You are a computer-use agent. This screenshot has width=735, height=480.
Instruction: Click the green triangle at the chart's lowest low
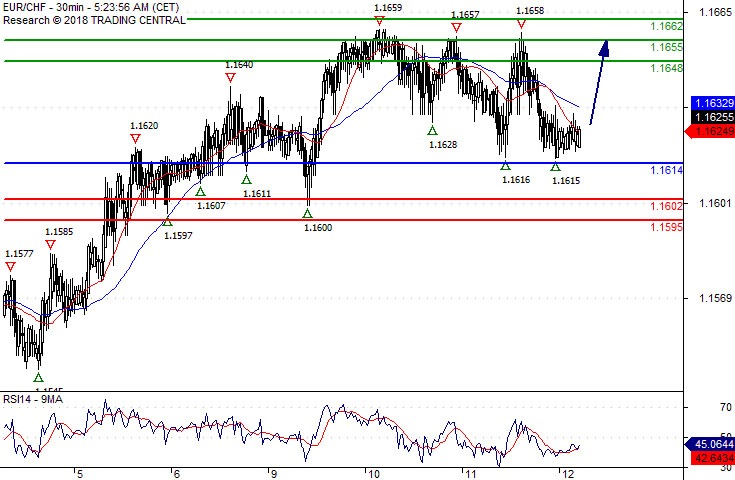pos(38,377)
